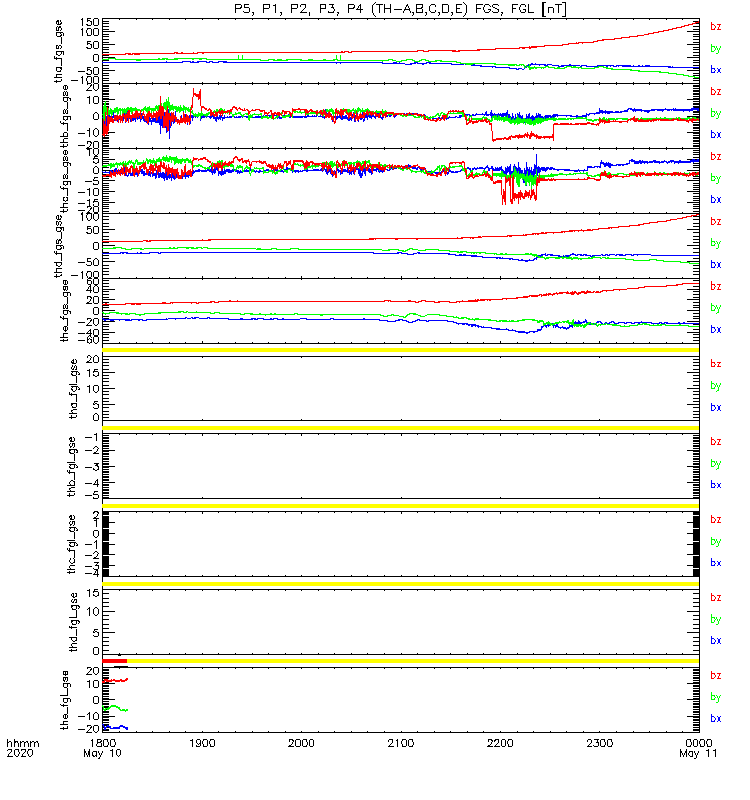
Task: Click the by legend beside thb_fgs_gse panel
Action: pyautogui.click(x=716, y=113)
